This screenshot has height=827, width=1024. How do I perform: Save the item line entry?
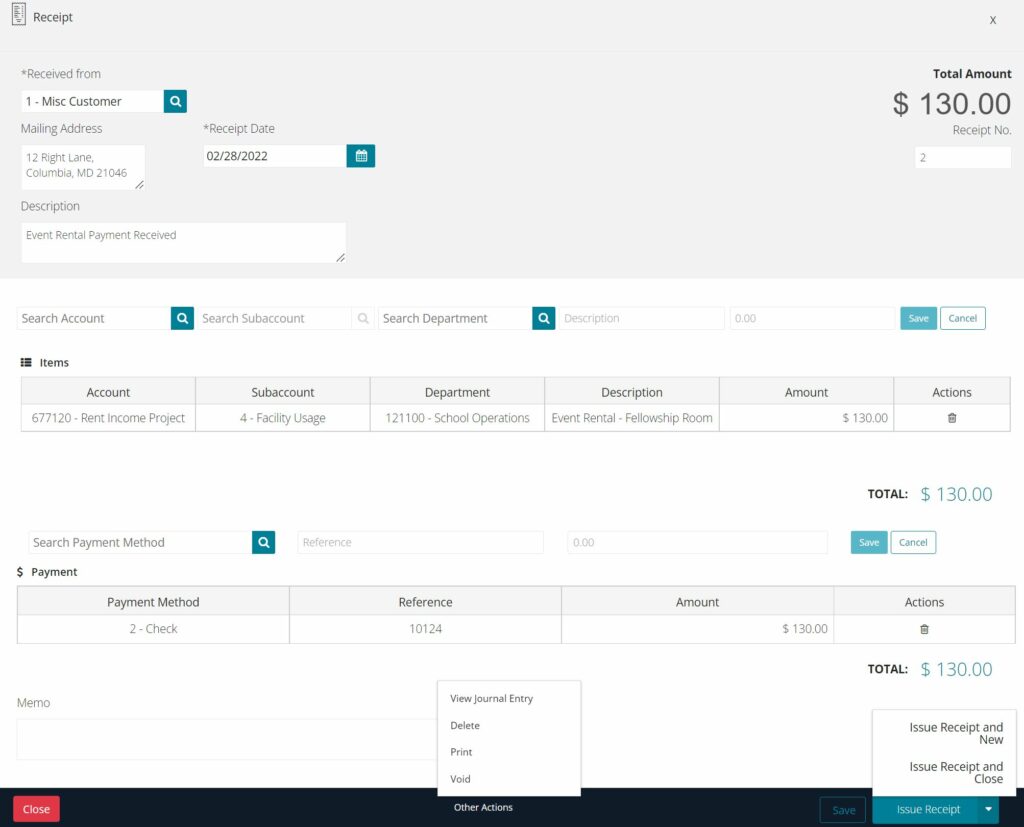918,317
